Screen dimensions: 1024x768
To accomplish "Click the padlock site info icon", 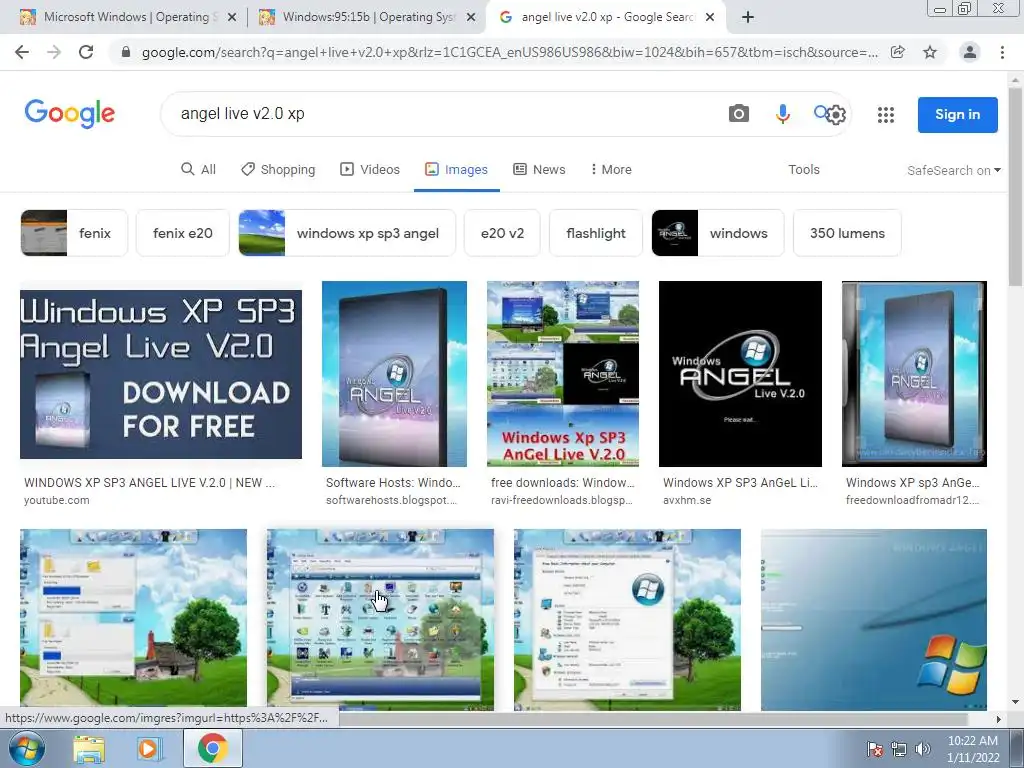I will point(126,52).
